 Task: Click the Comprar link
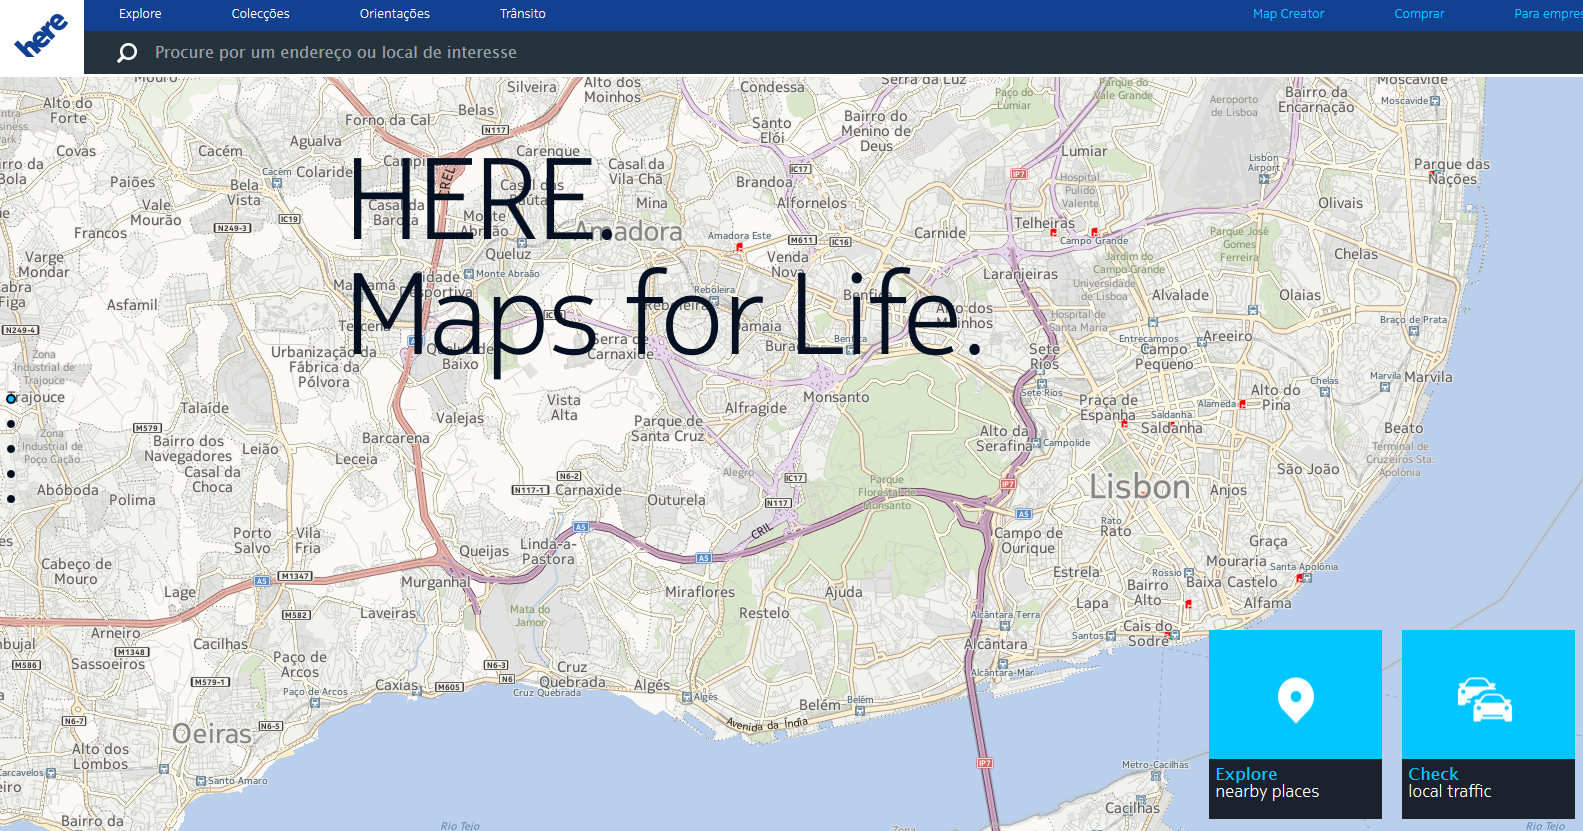point(1419,14)
